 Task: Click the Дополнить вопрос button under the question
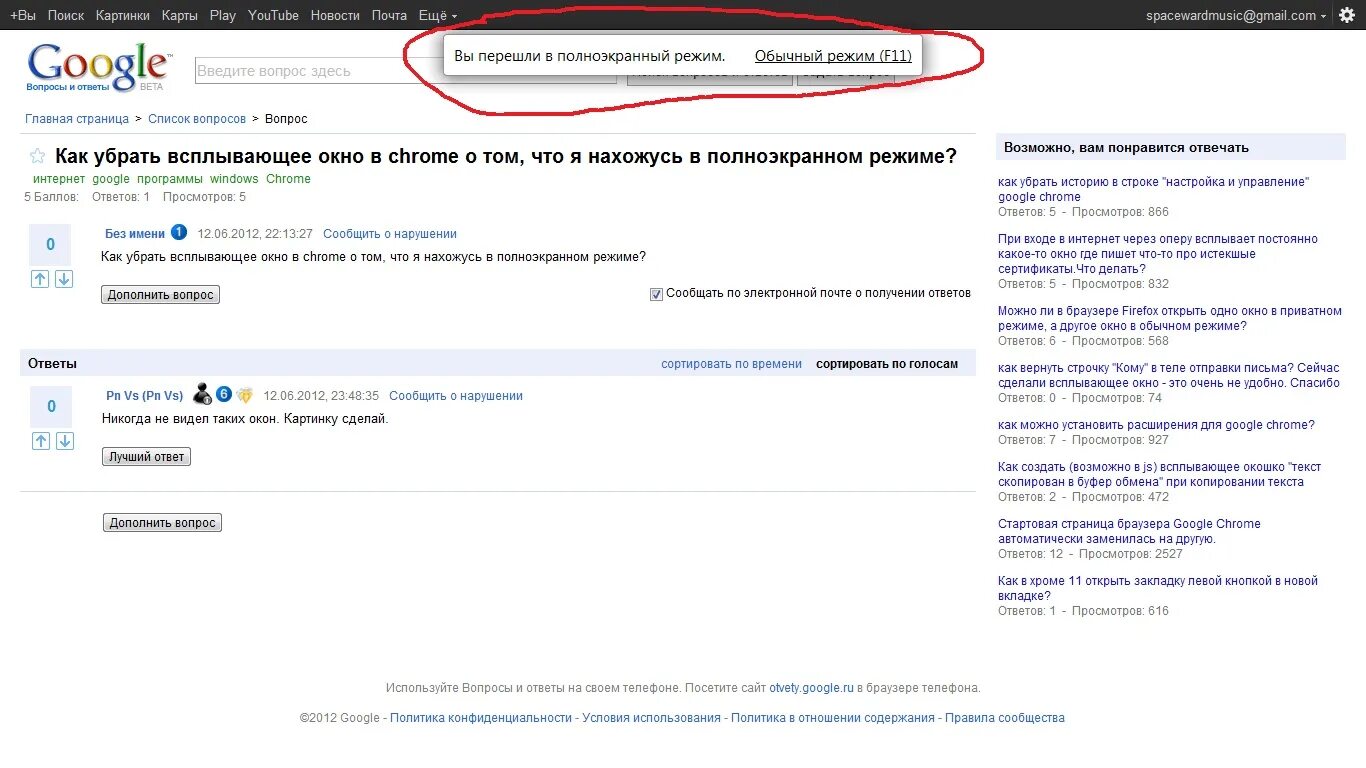(160, 295)
